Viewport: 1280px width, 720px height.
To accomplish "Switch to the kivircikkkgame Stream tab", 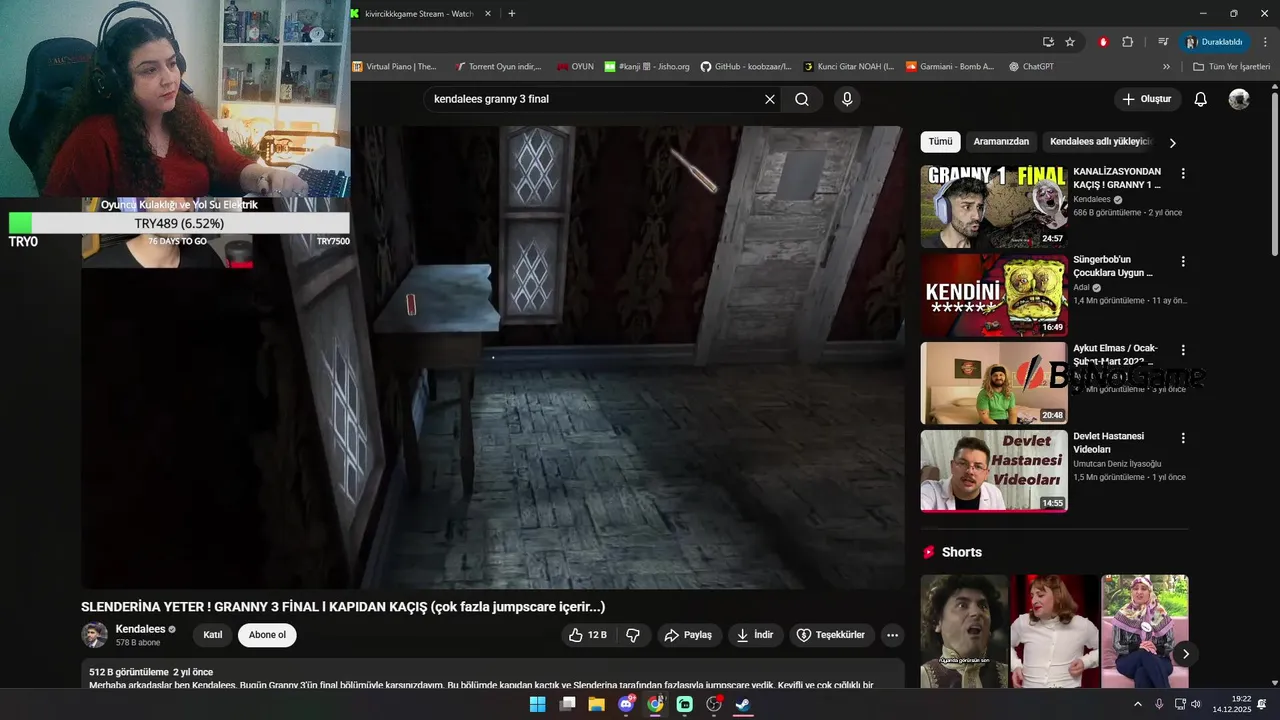I will tap(419, 14).
